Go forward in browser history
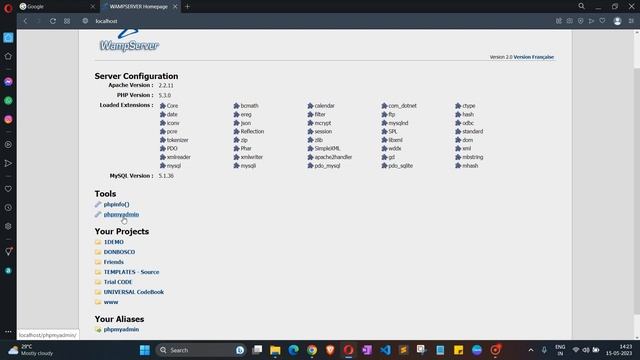The width and height of the screenshot is (640, 360). tap(39, 21)
